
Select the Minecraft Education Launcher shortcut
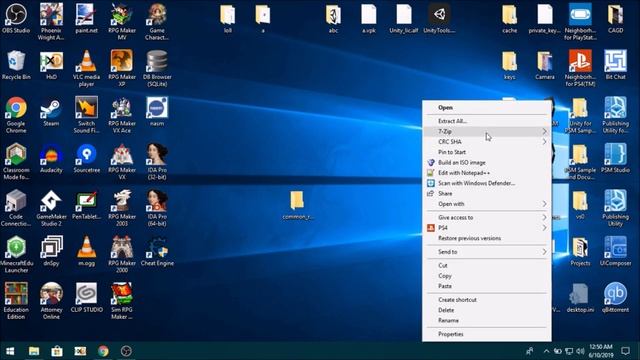pos(16,255)
